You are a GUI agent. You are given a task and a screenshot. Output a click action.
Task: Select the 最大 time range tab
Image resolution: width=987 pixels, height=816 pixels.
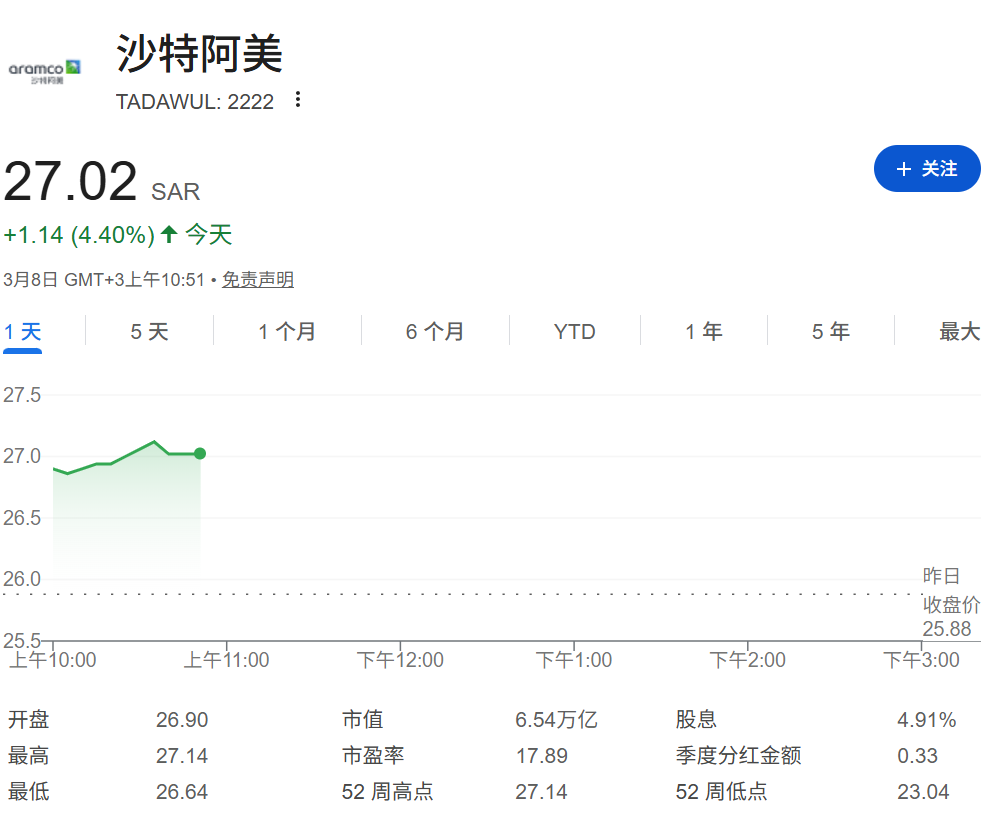[x=959, y=332]
